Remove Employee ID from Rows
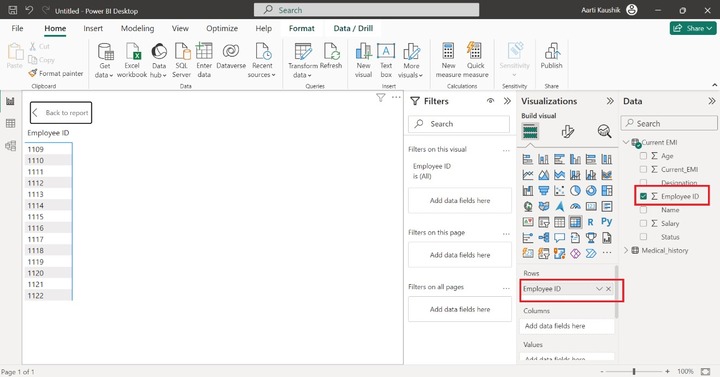The image size is (720, 377). 608,289
